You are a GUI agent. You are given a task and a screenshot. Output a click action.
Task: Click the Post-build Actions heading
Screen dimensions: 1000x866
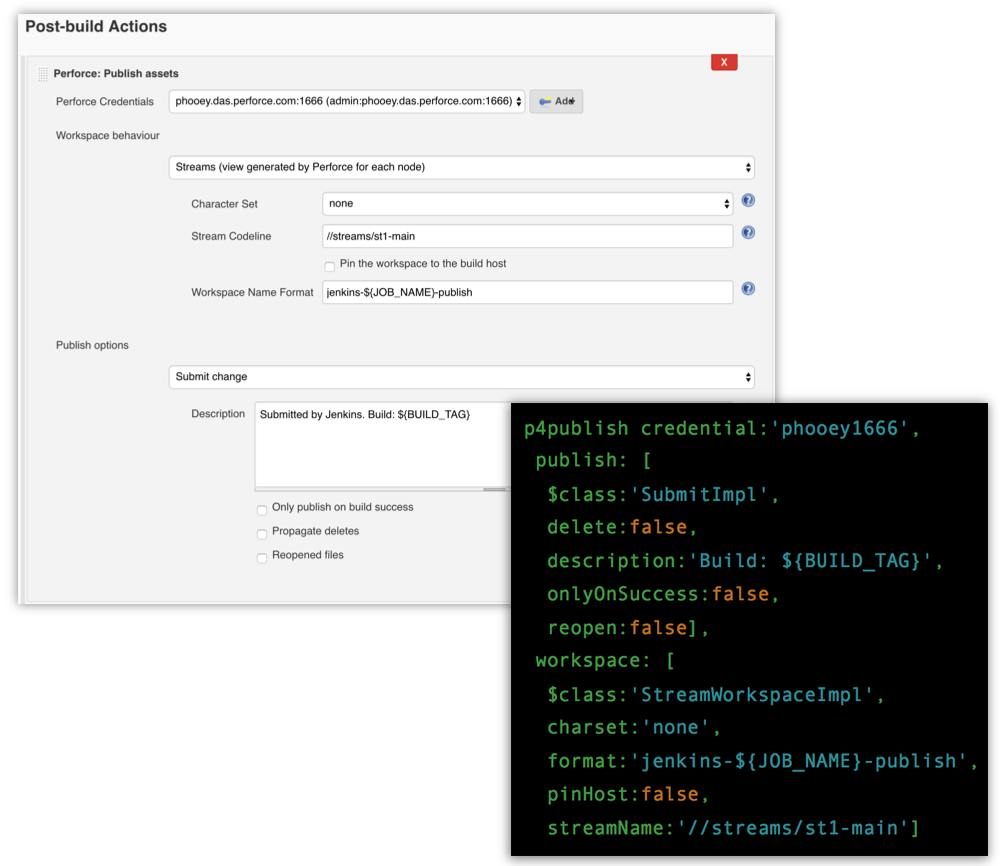pyautogui.click(x=96, y=27)
